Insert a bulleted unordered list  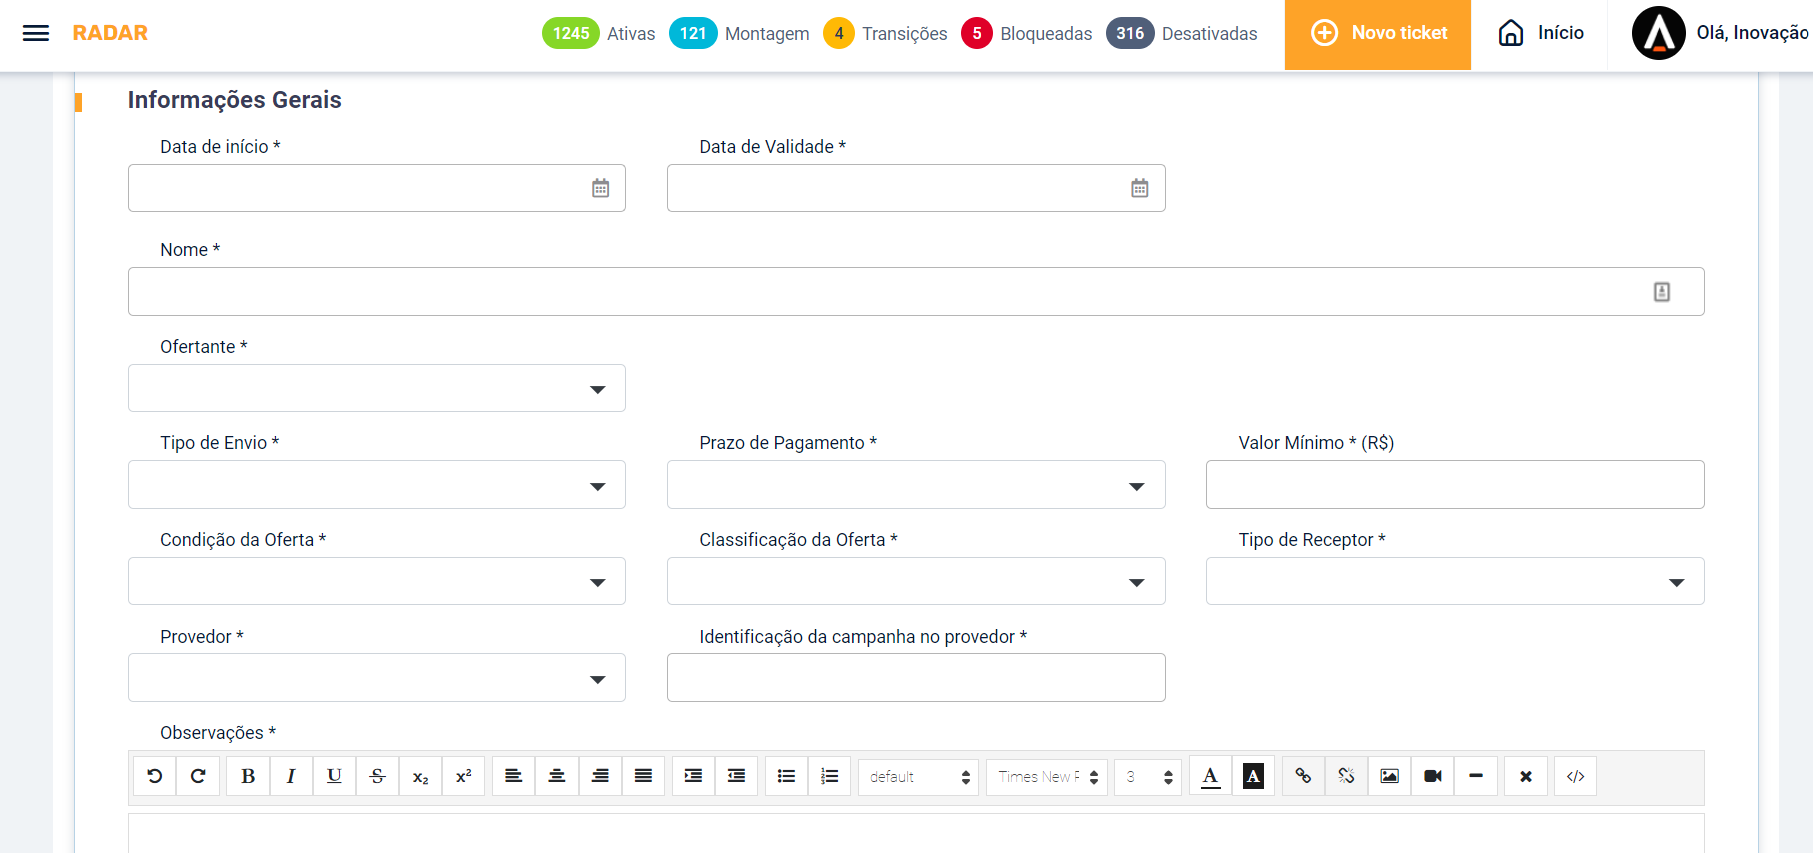coord(786,776)
